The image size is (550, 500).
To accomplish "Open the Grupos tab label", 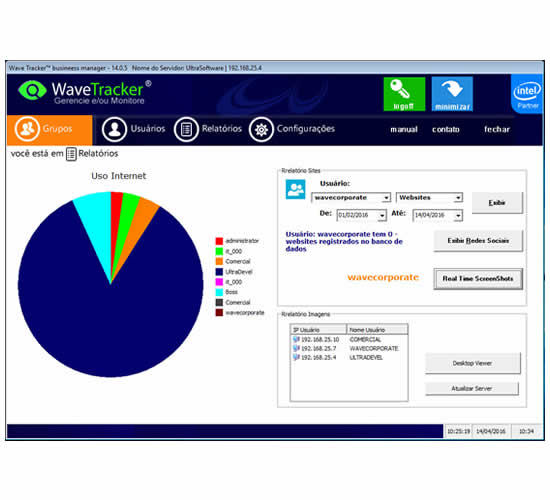I will (x=58, y=129).
